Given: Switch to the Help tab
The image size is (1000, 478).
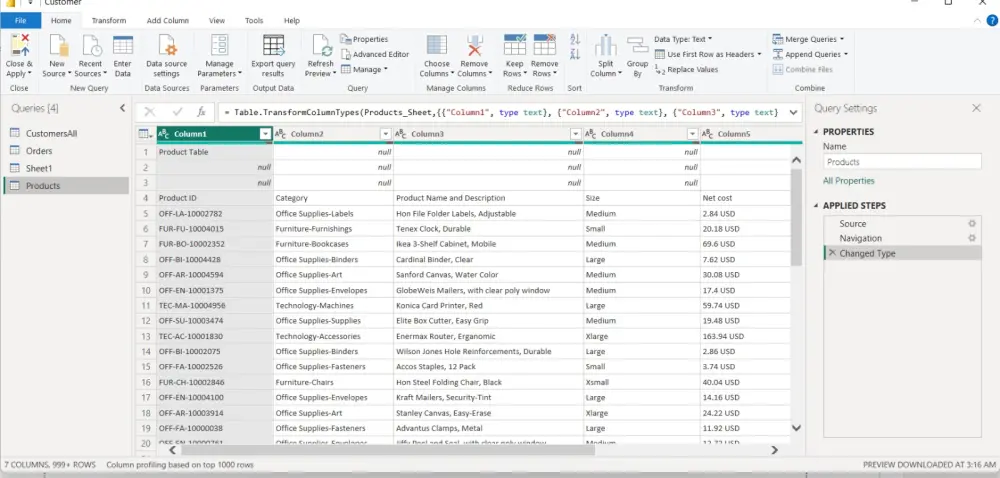Looking at the screenshot, I should coord(291,20).
